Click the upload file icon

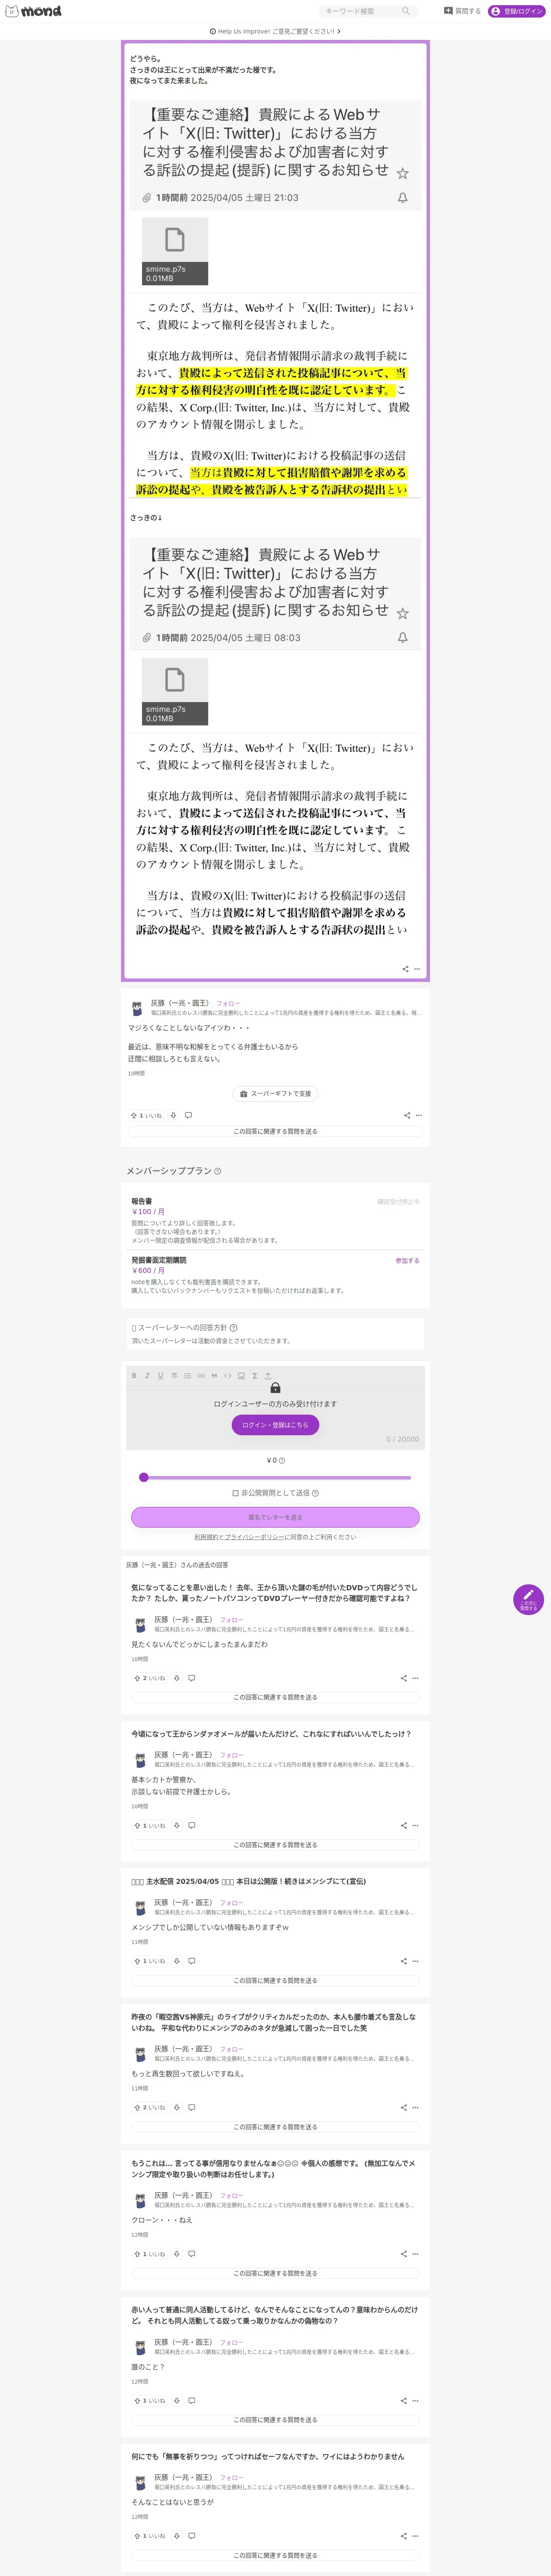coord(268,1376)
